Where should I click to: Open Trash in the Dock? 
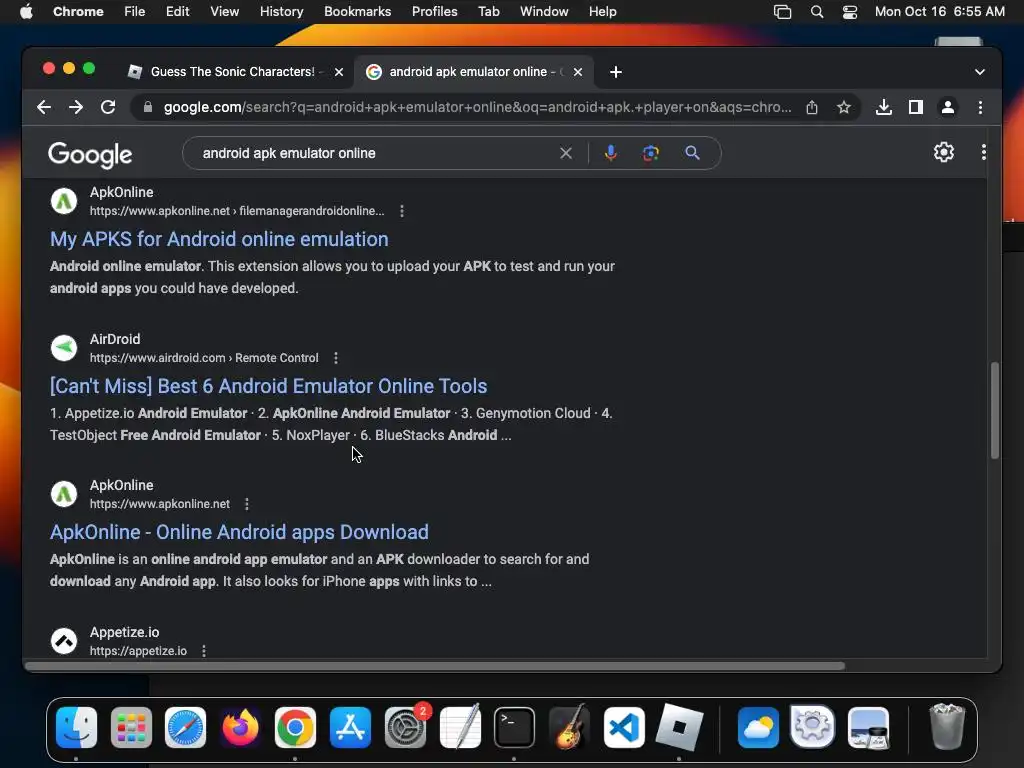coord(946,726)
